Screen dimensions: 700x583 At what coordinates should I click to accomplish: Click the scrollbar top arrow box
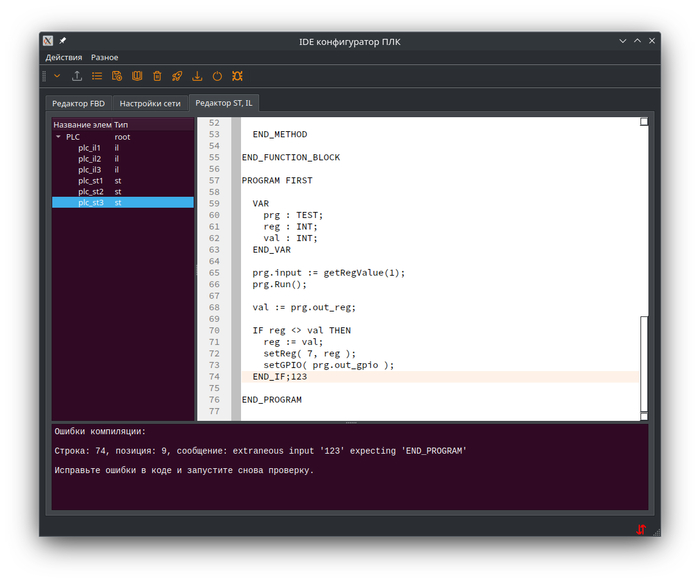coord(644,122)
